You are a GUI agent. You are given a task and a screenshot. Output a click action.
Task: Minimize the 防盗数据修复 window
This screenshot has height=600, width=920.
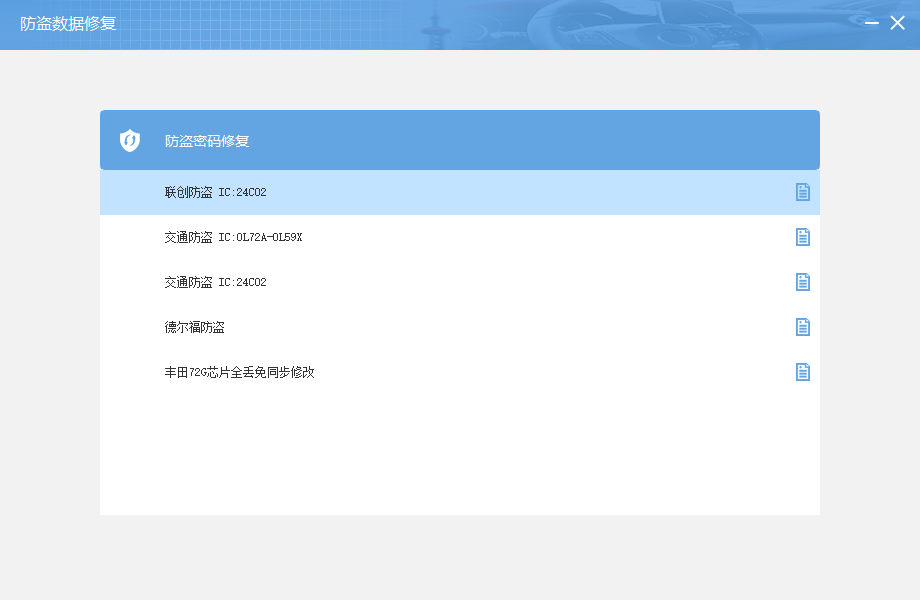point(872,23)
